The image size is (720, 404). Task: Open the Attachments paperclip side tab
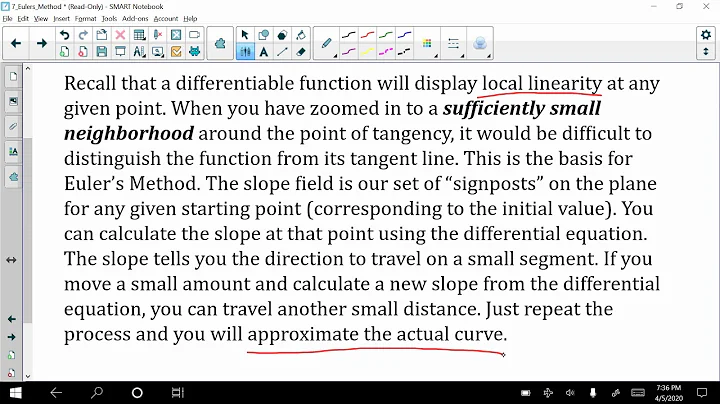13,126
